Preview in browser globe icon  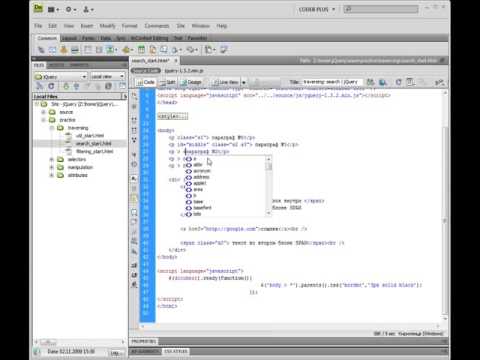(x=383, y=82)
